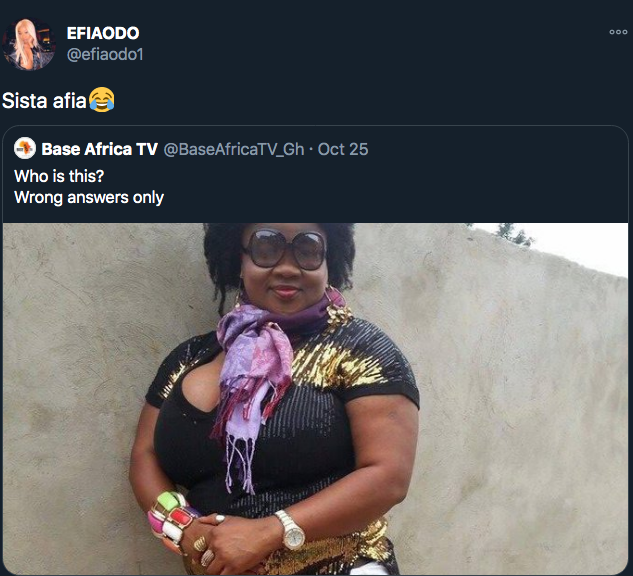Click the Base Africa TV logo avatar
The height and width of the screenshot is (576, 633).
[25, 148]
